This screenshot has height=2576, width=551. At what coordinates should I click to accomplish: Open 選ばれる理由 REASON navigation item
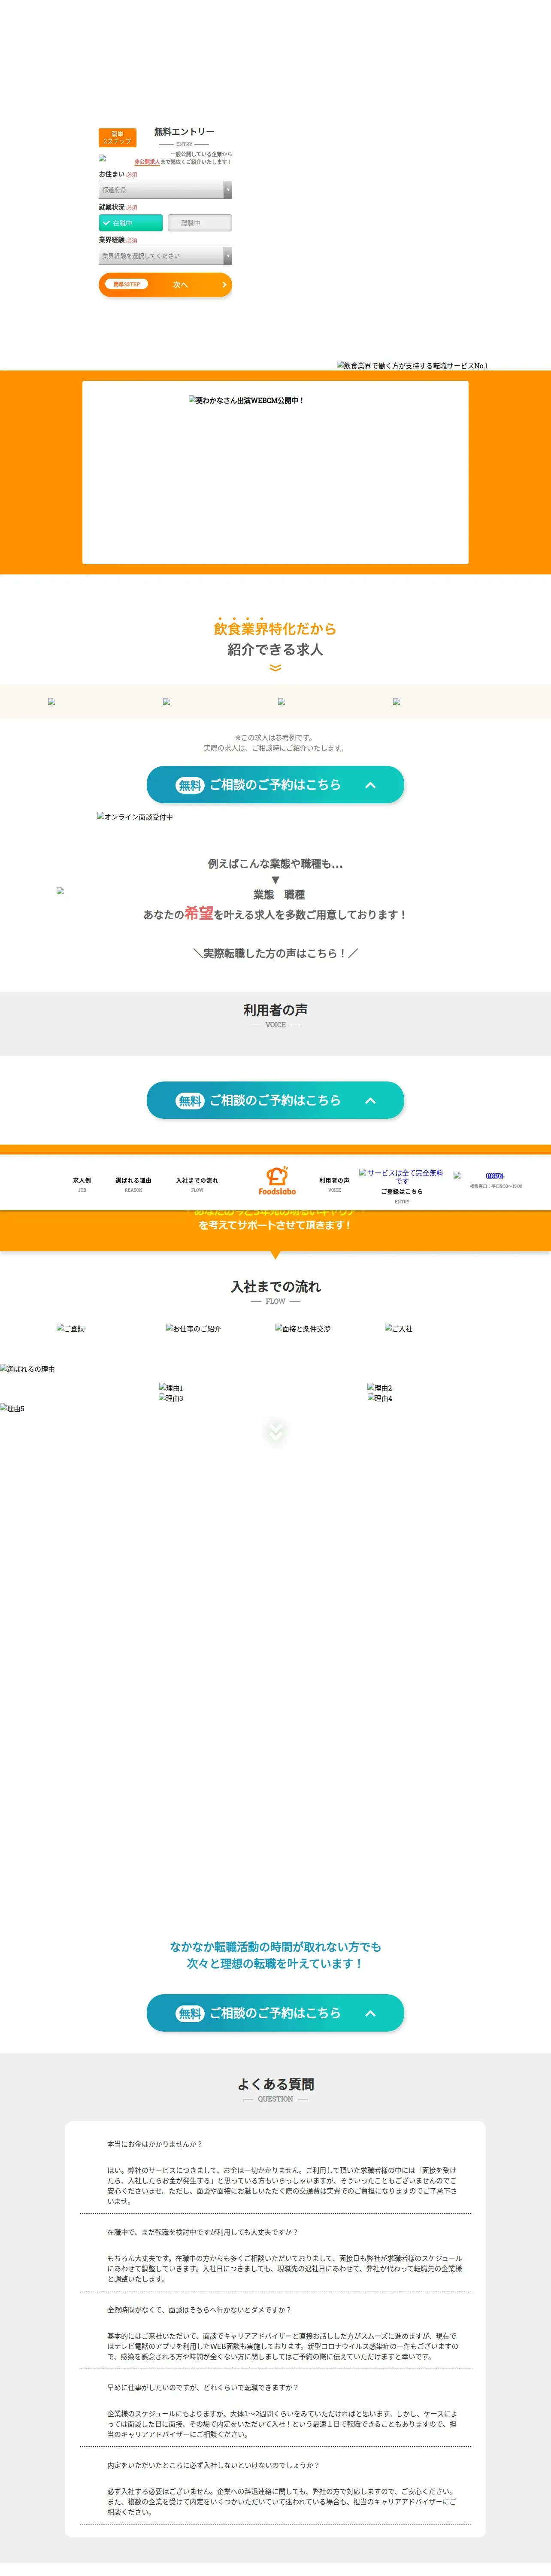point(133,1184)
